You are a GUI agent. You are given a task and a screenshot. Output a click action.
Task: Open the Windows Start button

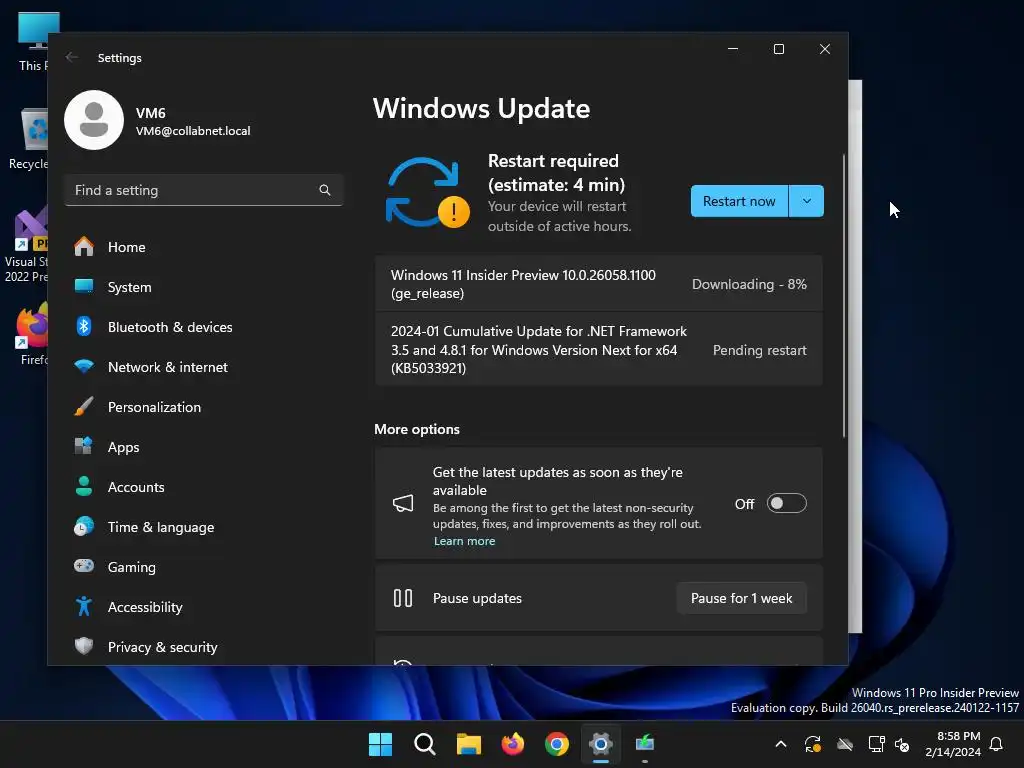380,744
